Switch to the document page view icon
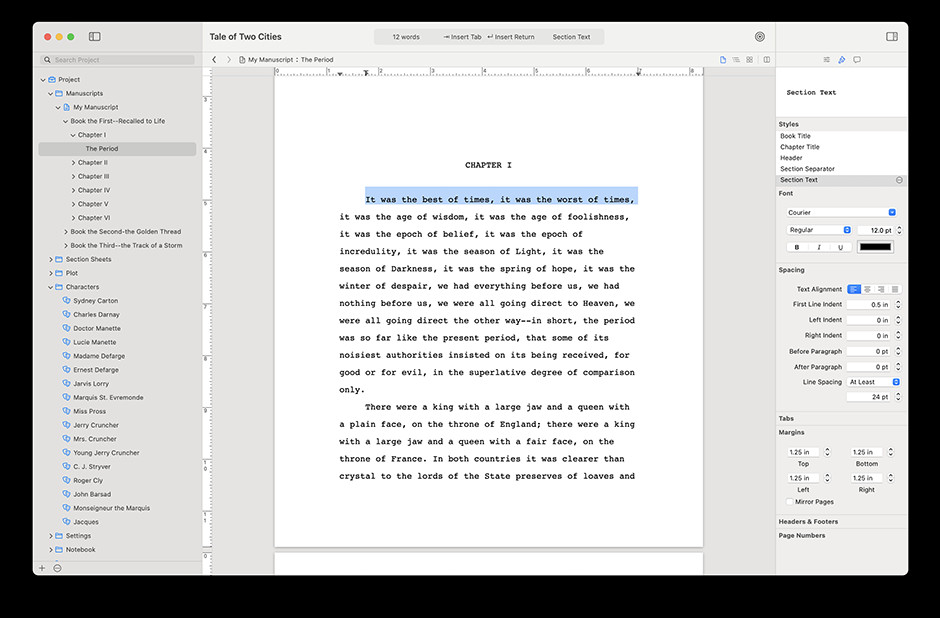 coord(723,59)
